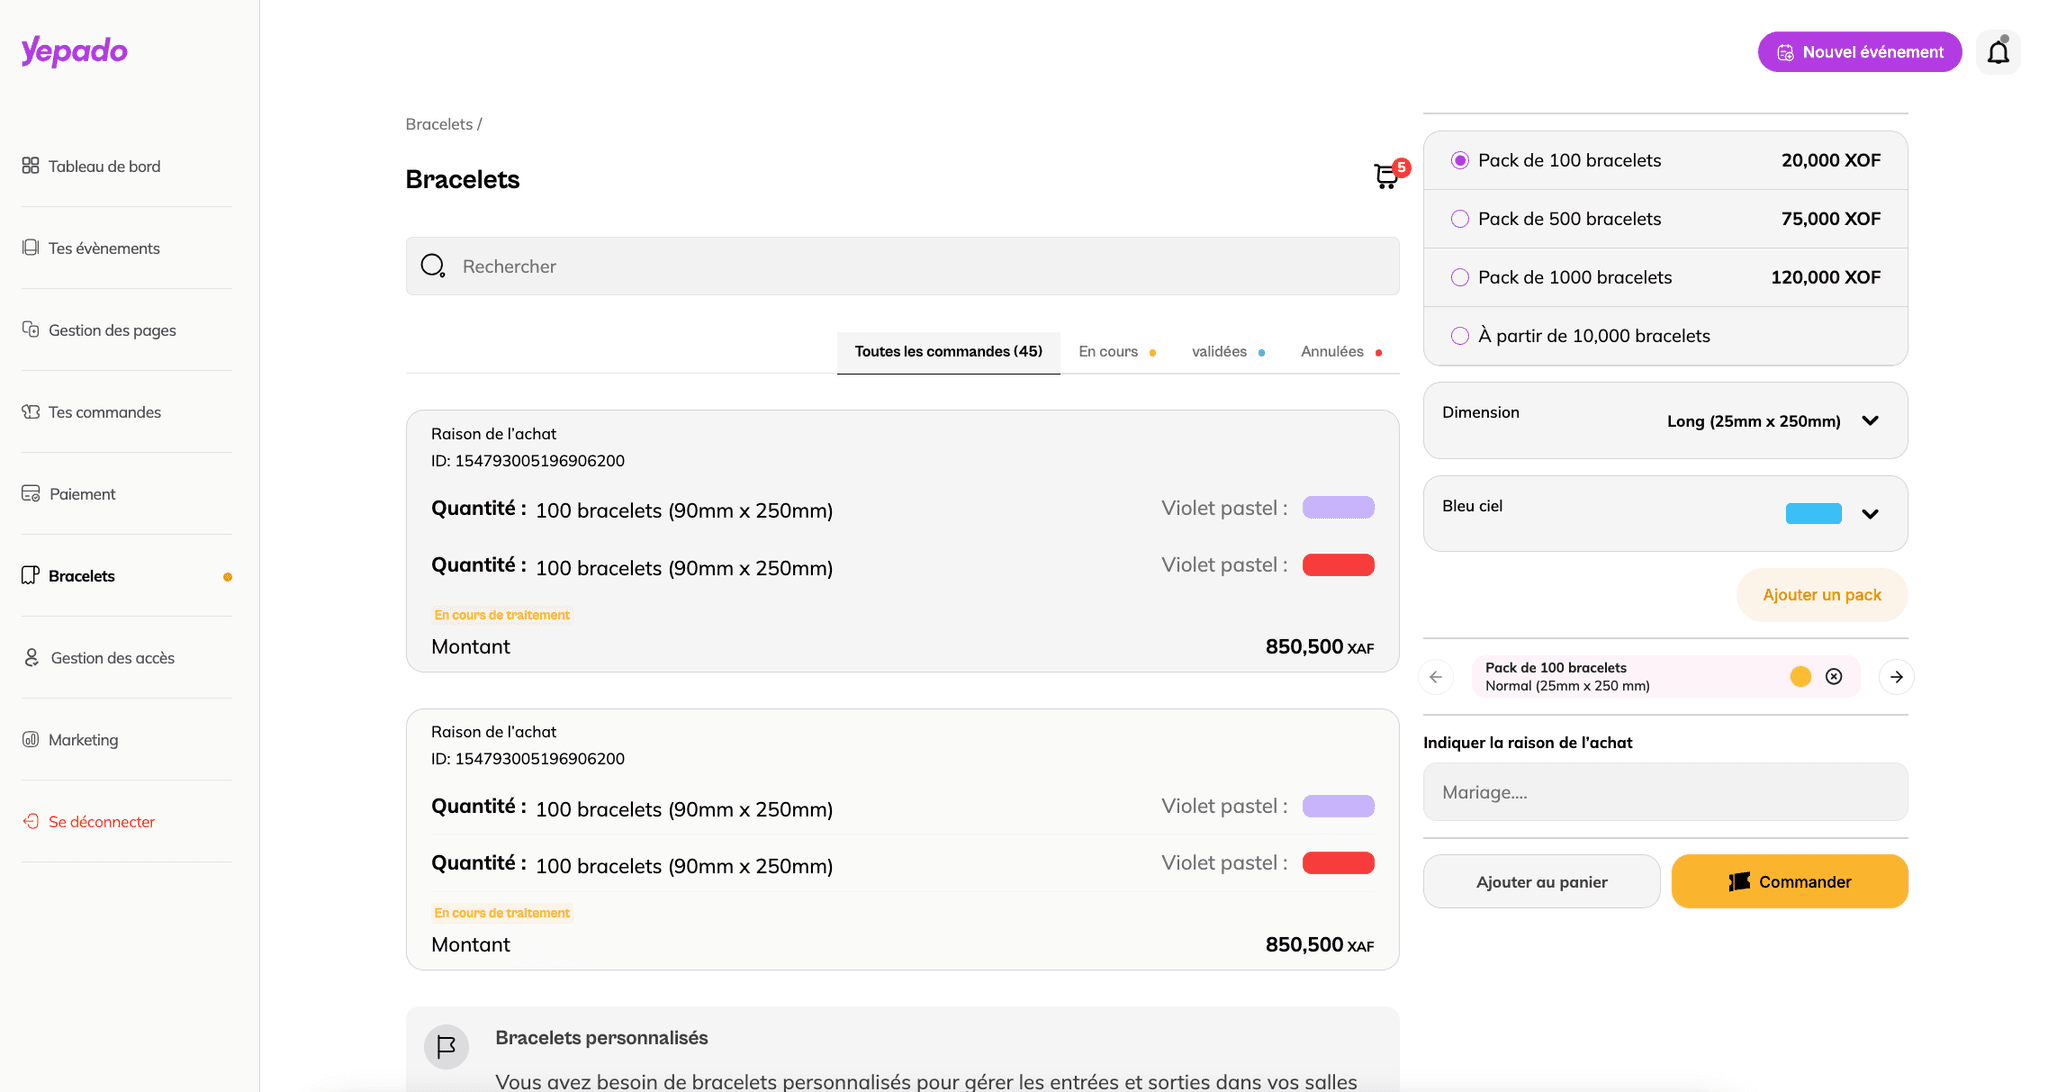Viewport: 2048px width, 1092px height.
Task: Remove the selected pack with X icon
Action: coord(1833,677)
